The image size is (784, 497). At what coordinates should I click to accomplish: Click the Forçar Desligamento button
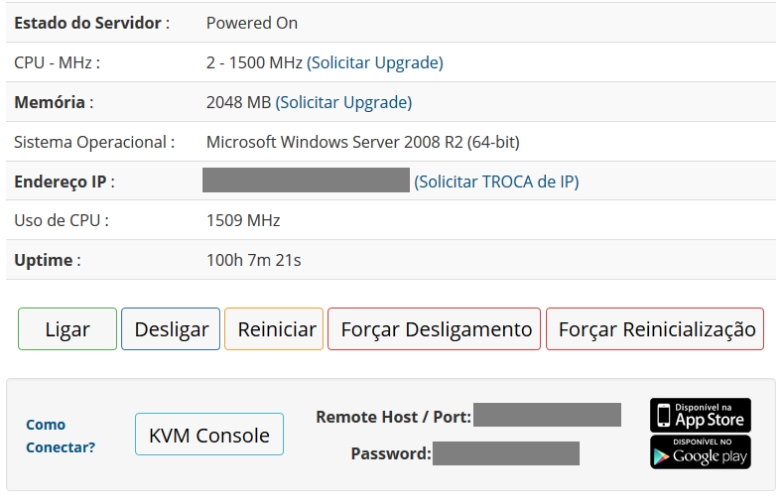pos(434,329)
